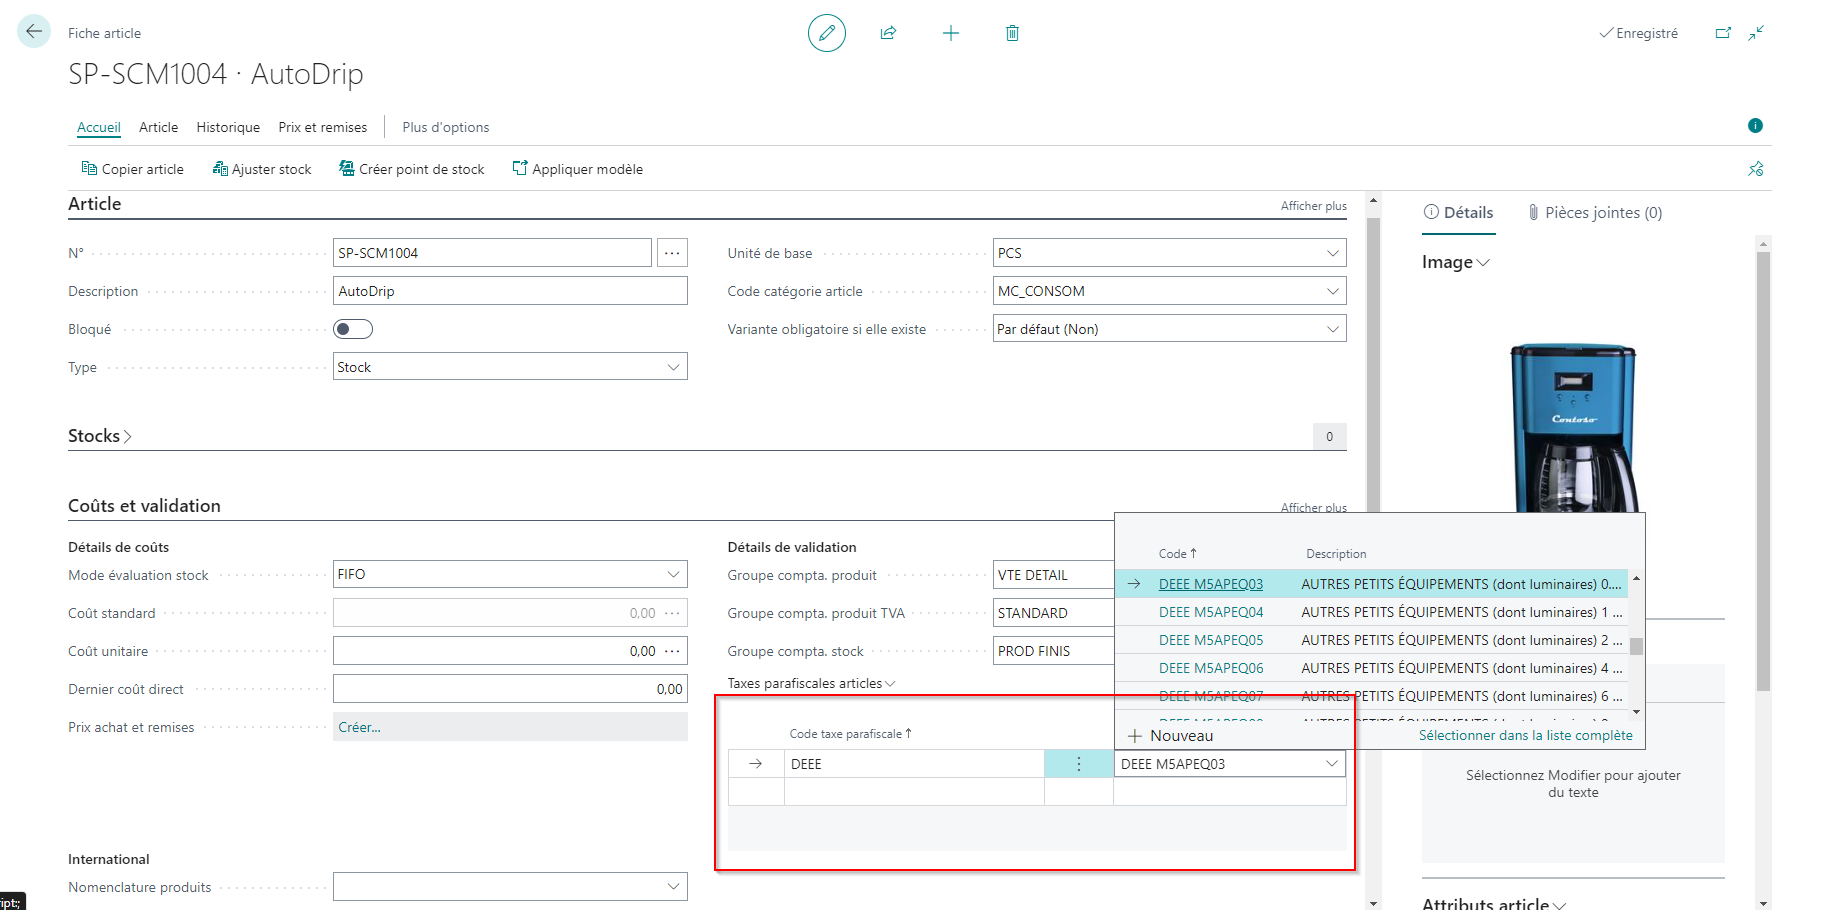Select DEEE M5APEQ05 row
The width and height of the screenshot is (1839, 910).
1372,640
